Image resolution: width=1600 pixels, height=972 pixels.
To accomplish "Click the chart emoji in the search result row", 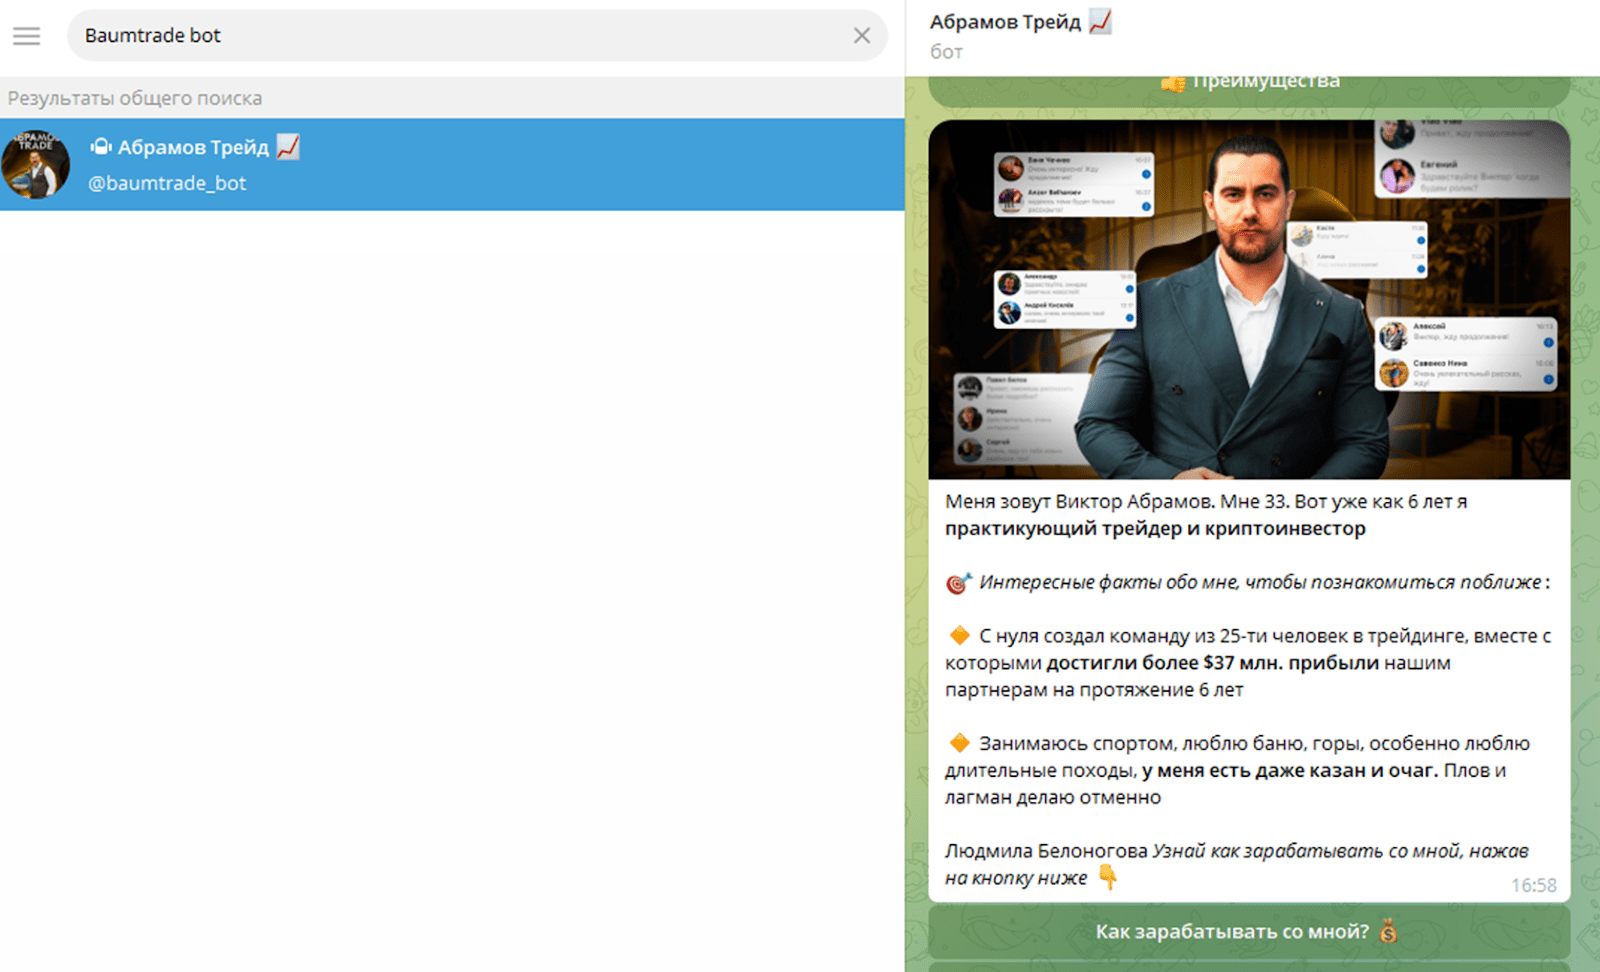I will 288,147.
